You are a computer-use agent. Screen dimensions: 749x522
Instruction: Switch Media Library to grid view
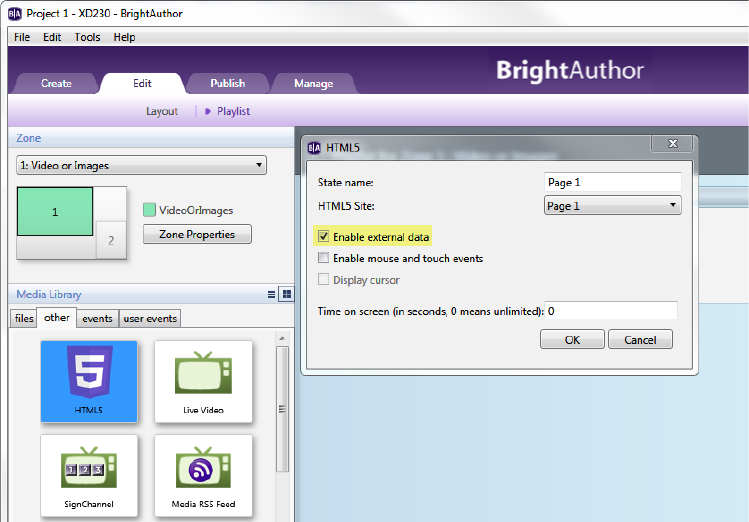coord(287,294)
